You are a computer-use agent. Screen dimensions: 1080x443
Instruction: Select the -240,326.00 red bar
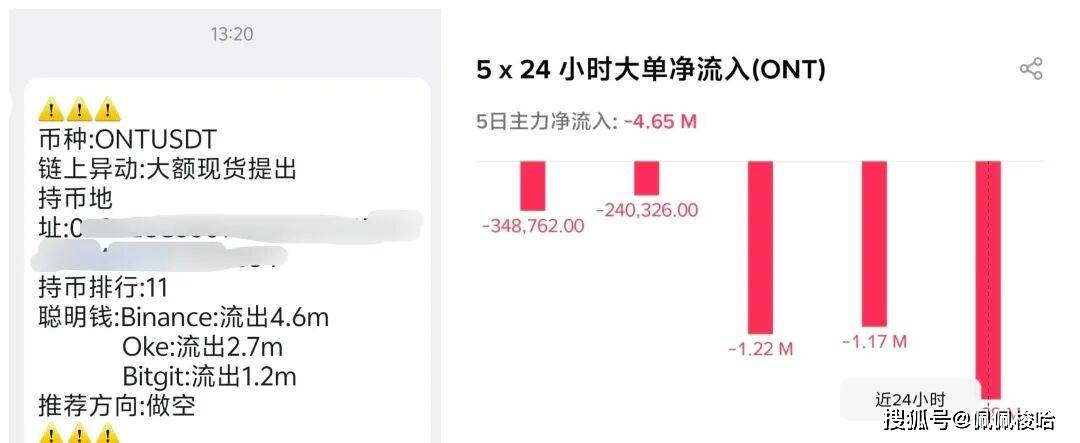pos(647,178)
